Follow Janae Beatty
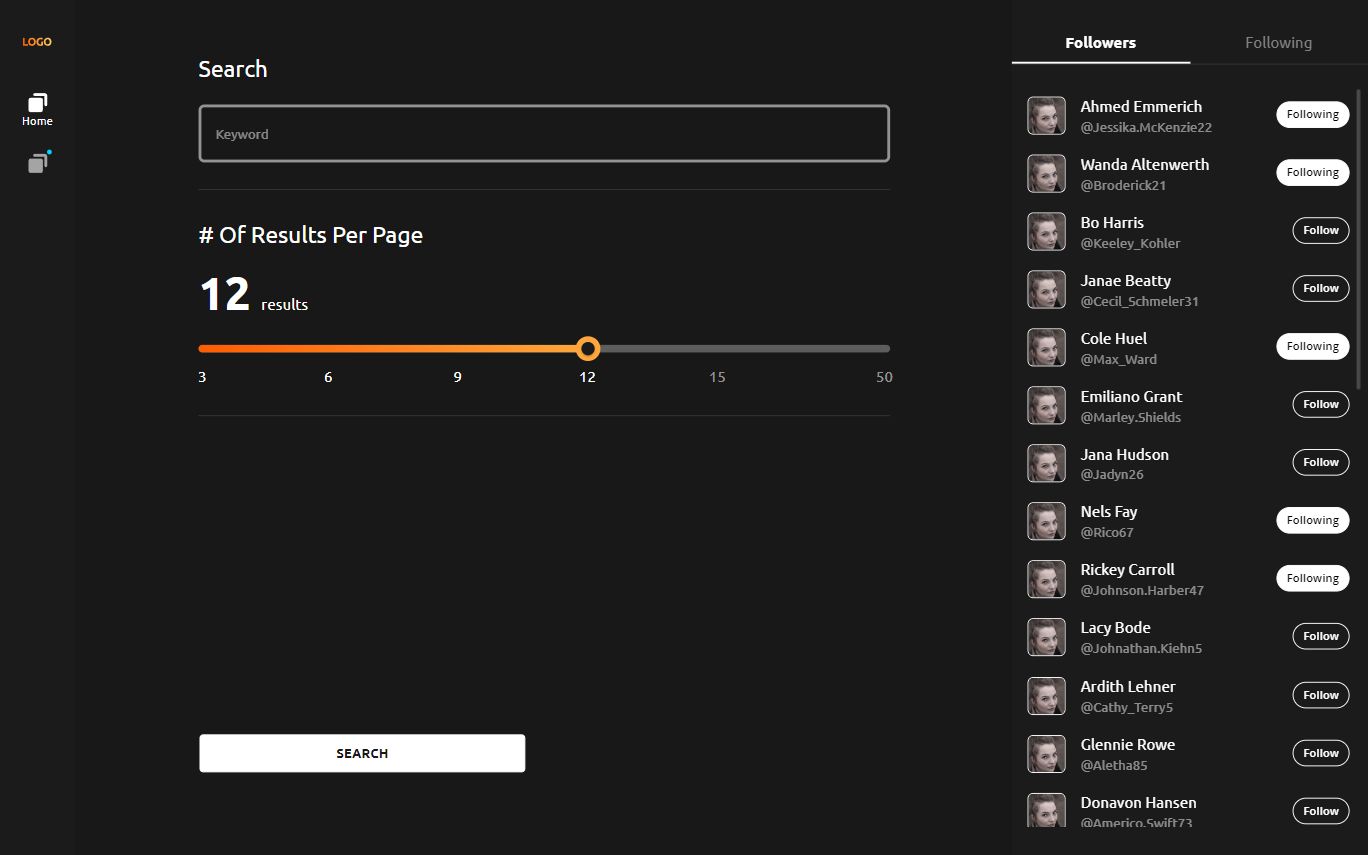The width and height of the screenshot is (1368, 855). [1320, 289]
